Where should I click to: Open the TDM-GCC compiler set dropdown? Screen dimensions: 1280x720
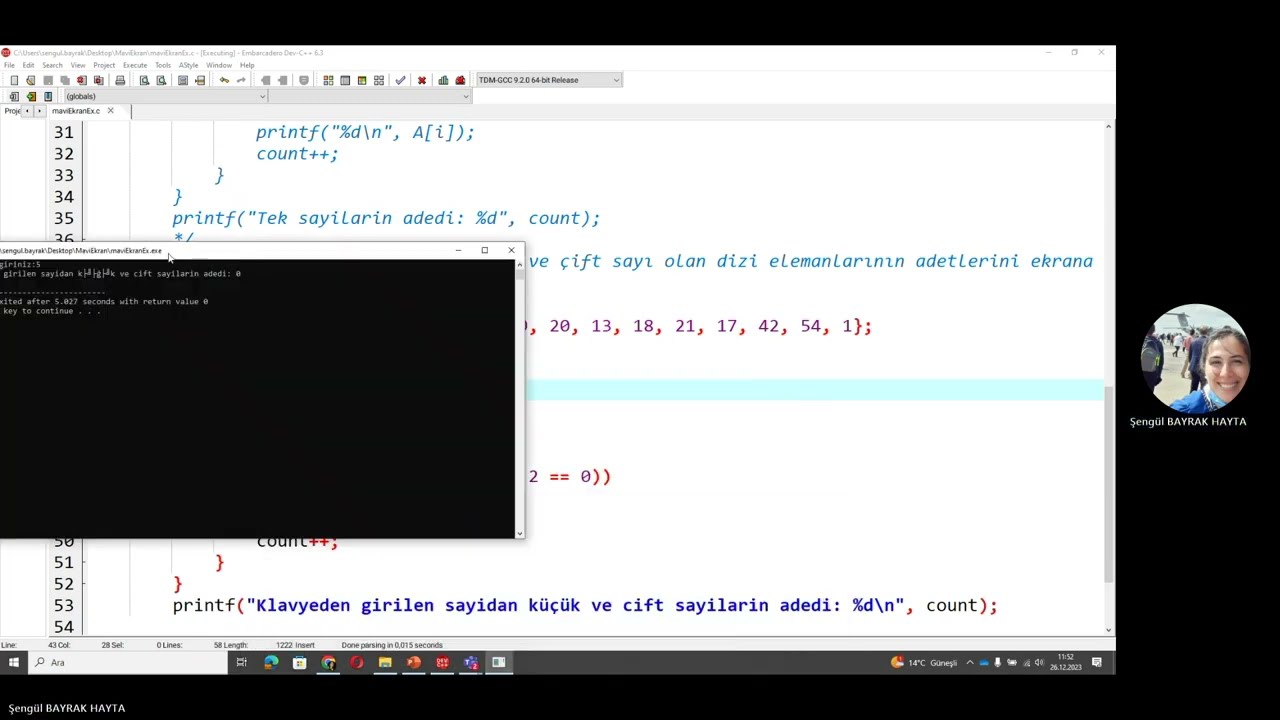point(549,80)
